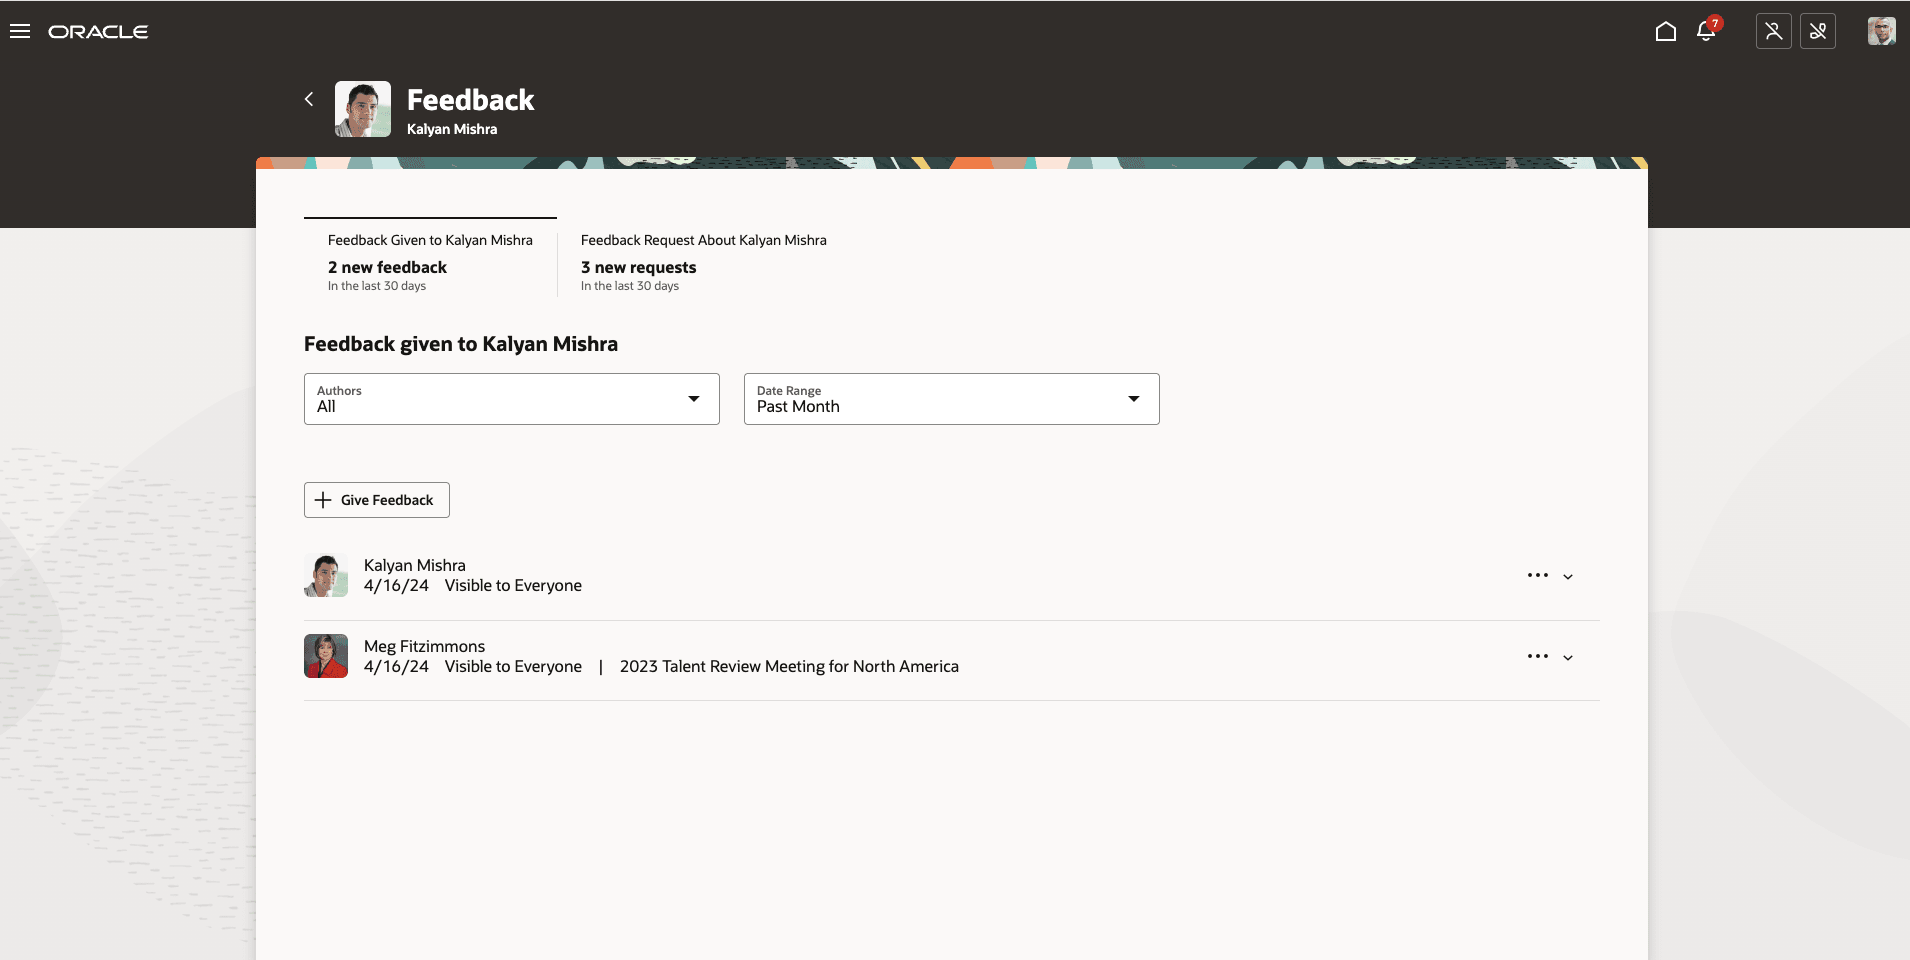Click the crossed-out signature icon
This screenshot has height=960, width=1910.
pyautogui.click(x=1819, y=31)
